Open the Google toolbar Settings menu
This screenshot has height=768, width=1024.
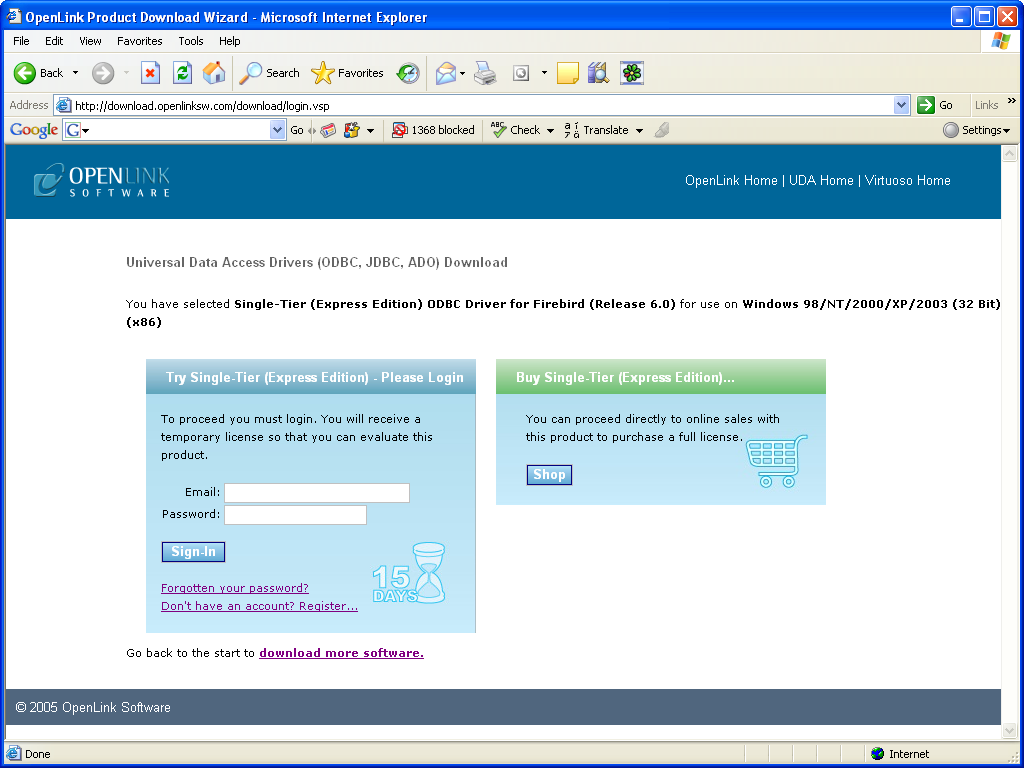coord(976,130)
